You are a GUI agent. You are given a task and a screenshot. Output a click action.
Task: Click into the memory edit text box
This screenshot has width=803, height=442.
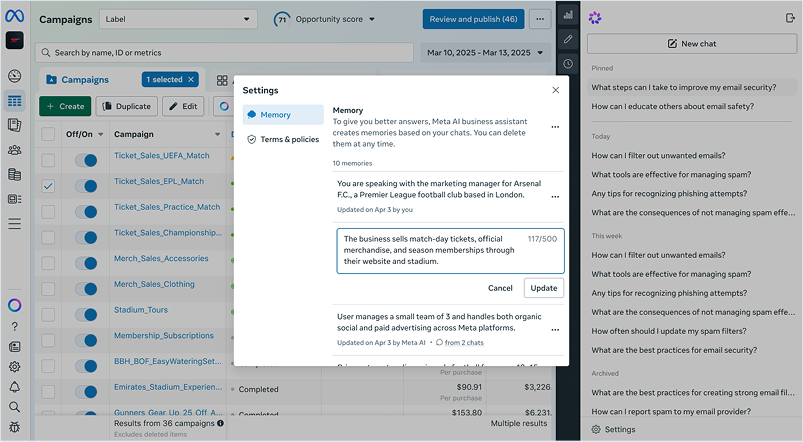click(x=450, y=251)
